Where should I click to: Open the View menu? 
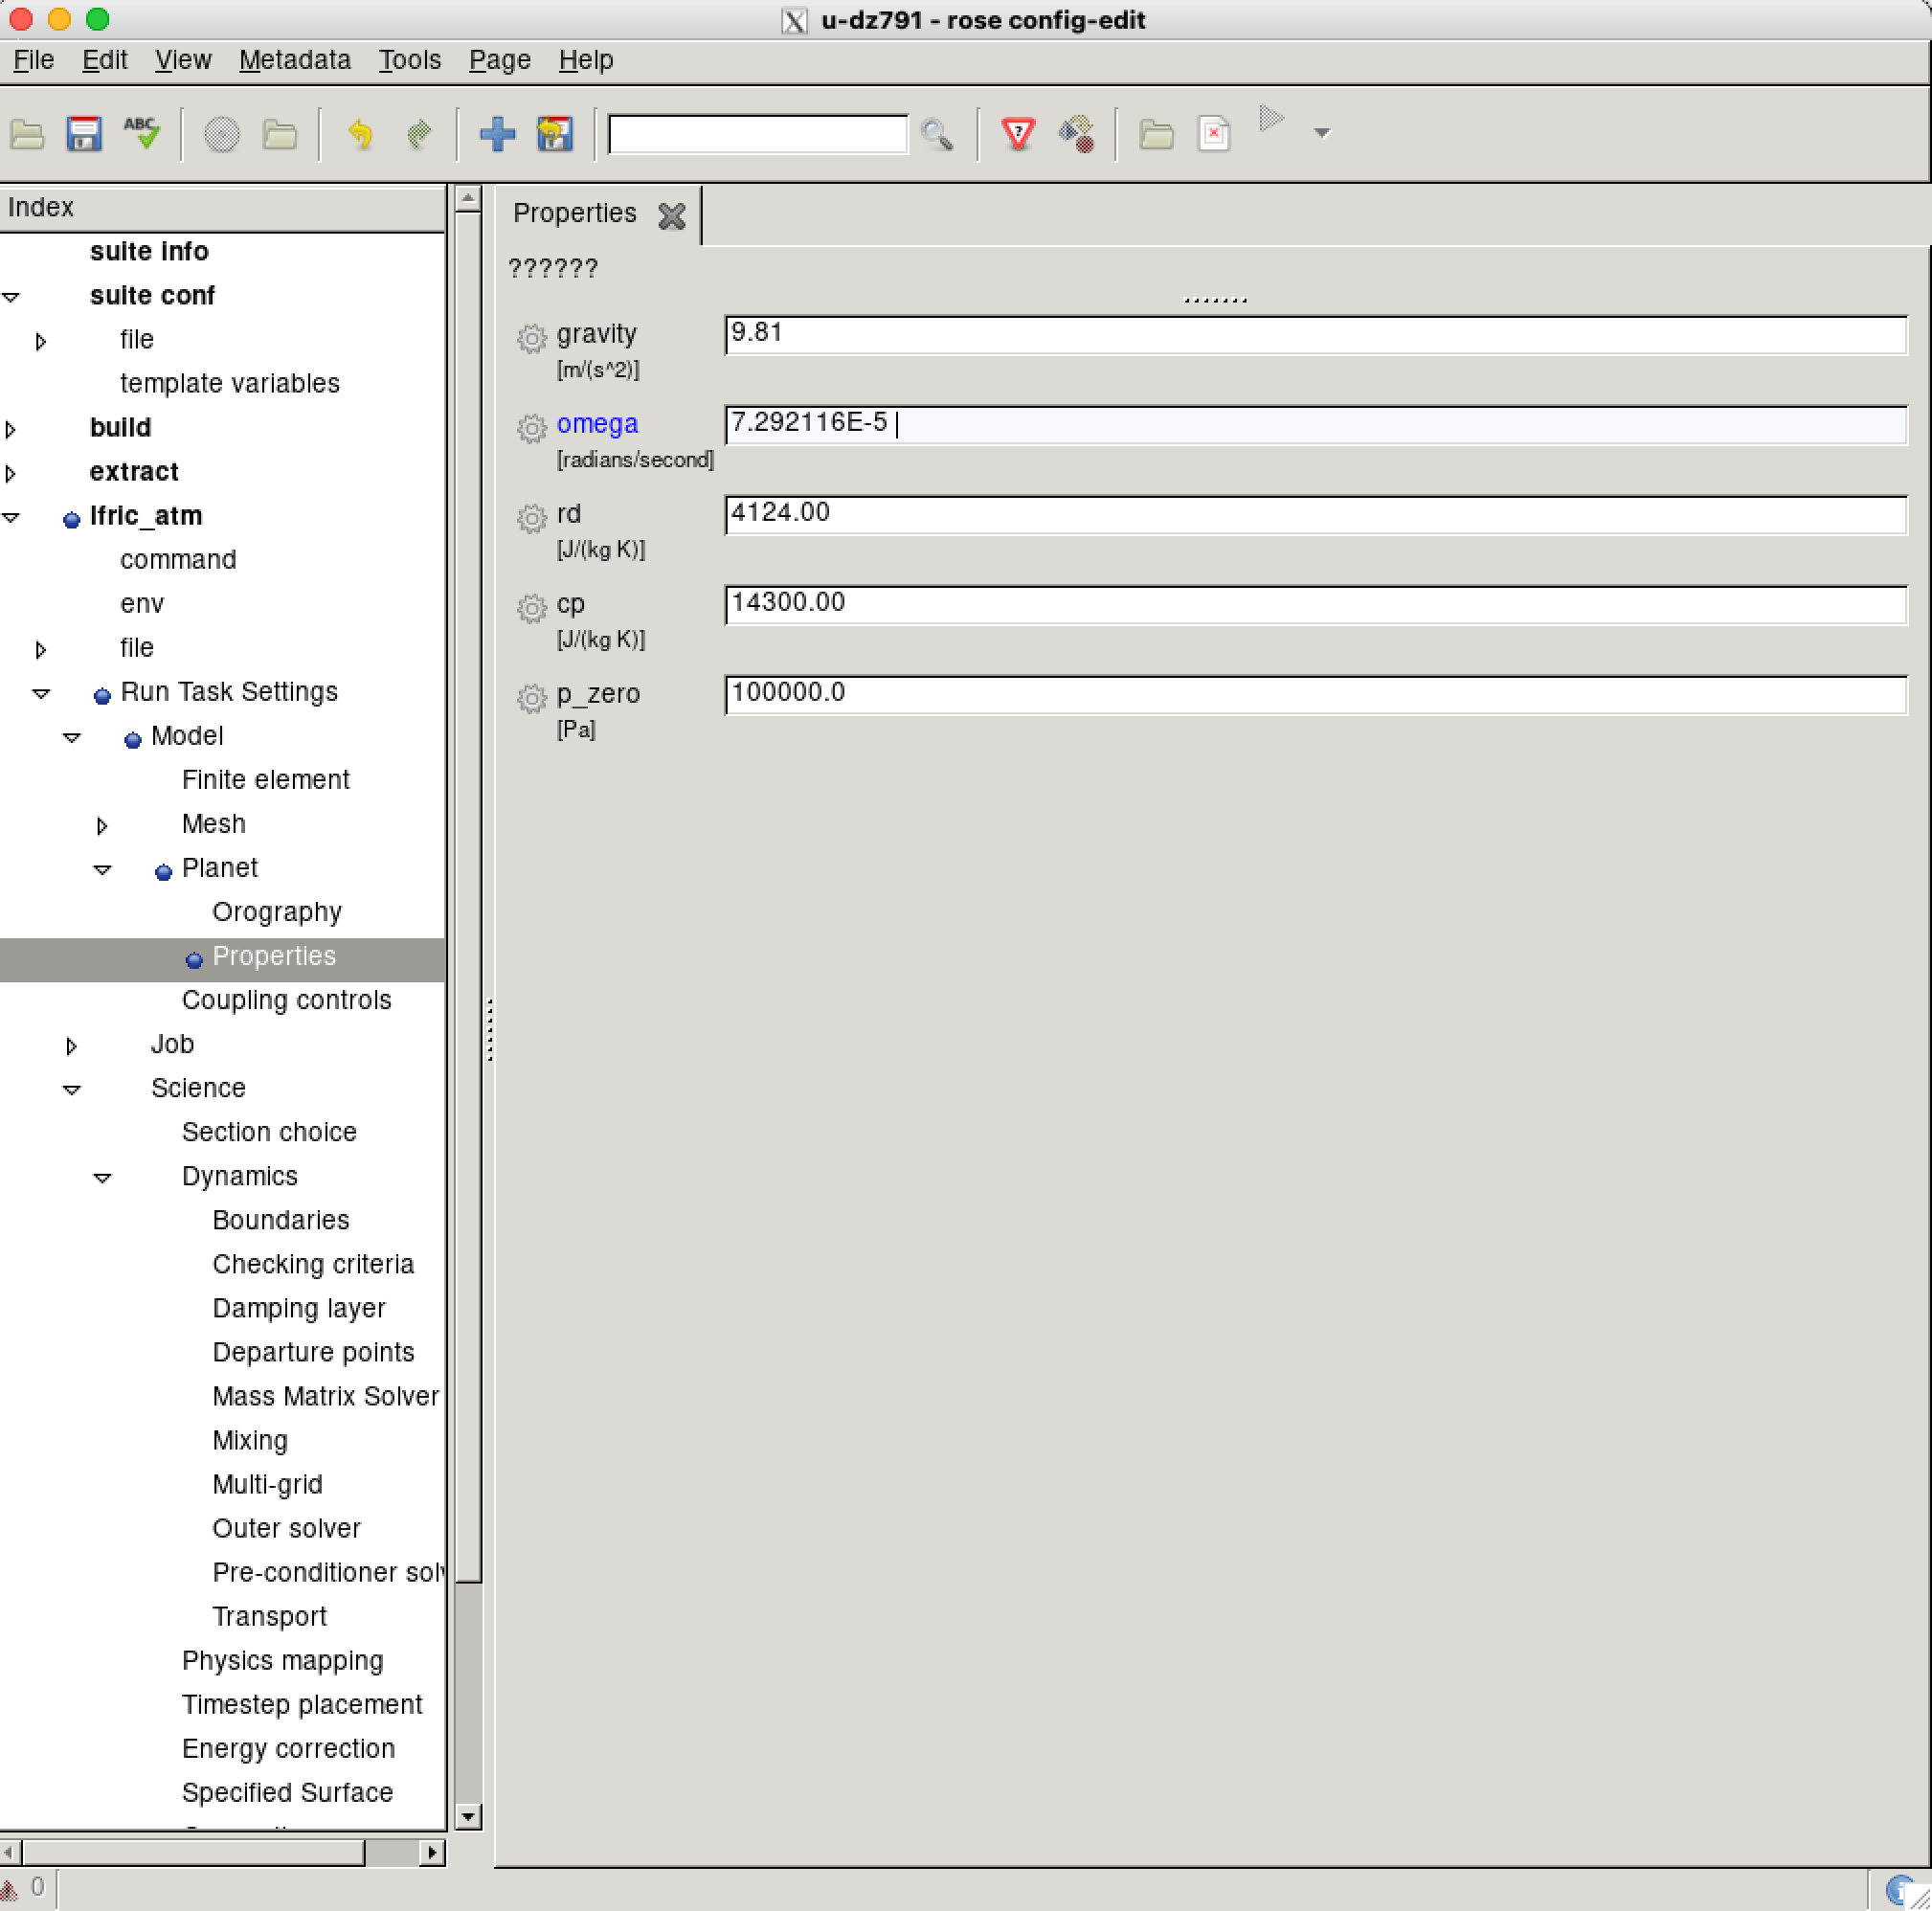pos(183,60)
